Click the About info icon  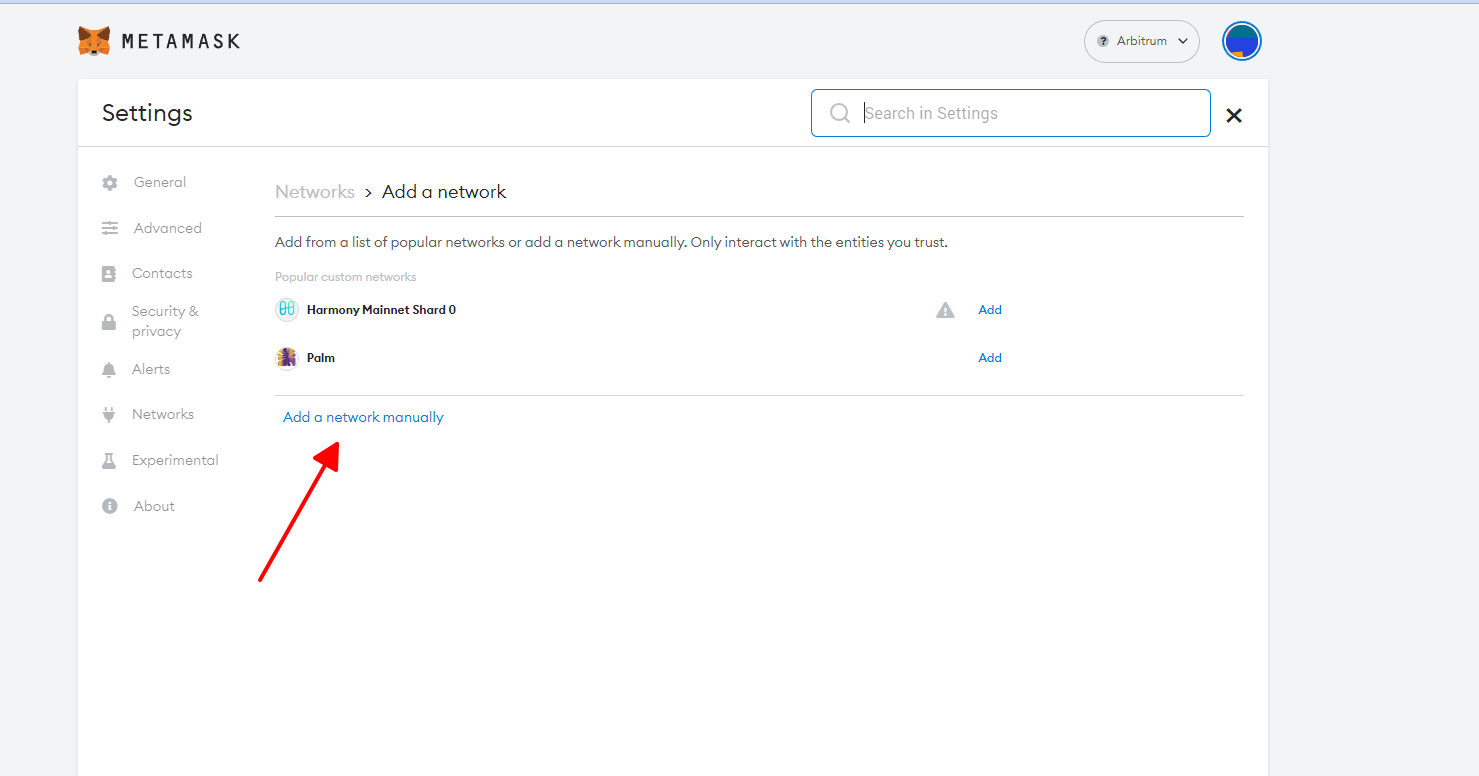click(x=110, y=506)
